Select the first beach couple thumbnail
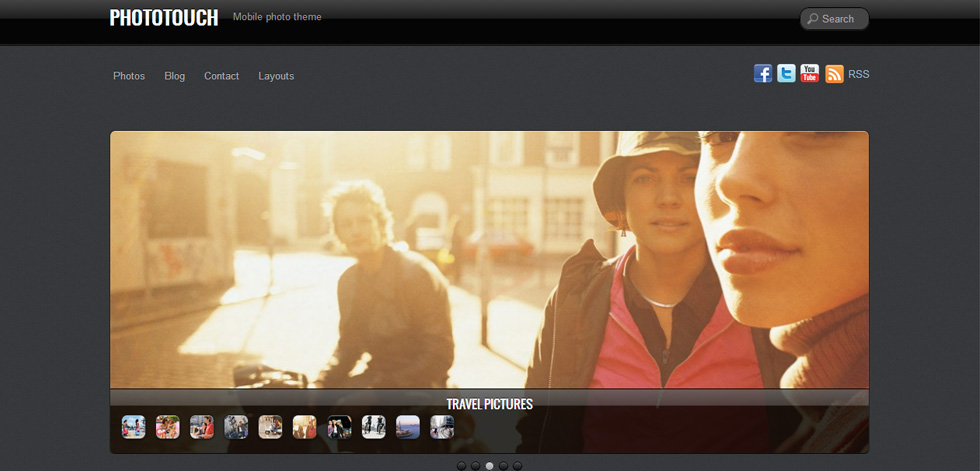Screen dimensions: 980x471 point(134,427)
